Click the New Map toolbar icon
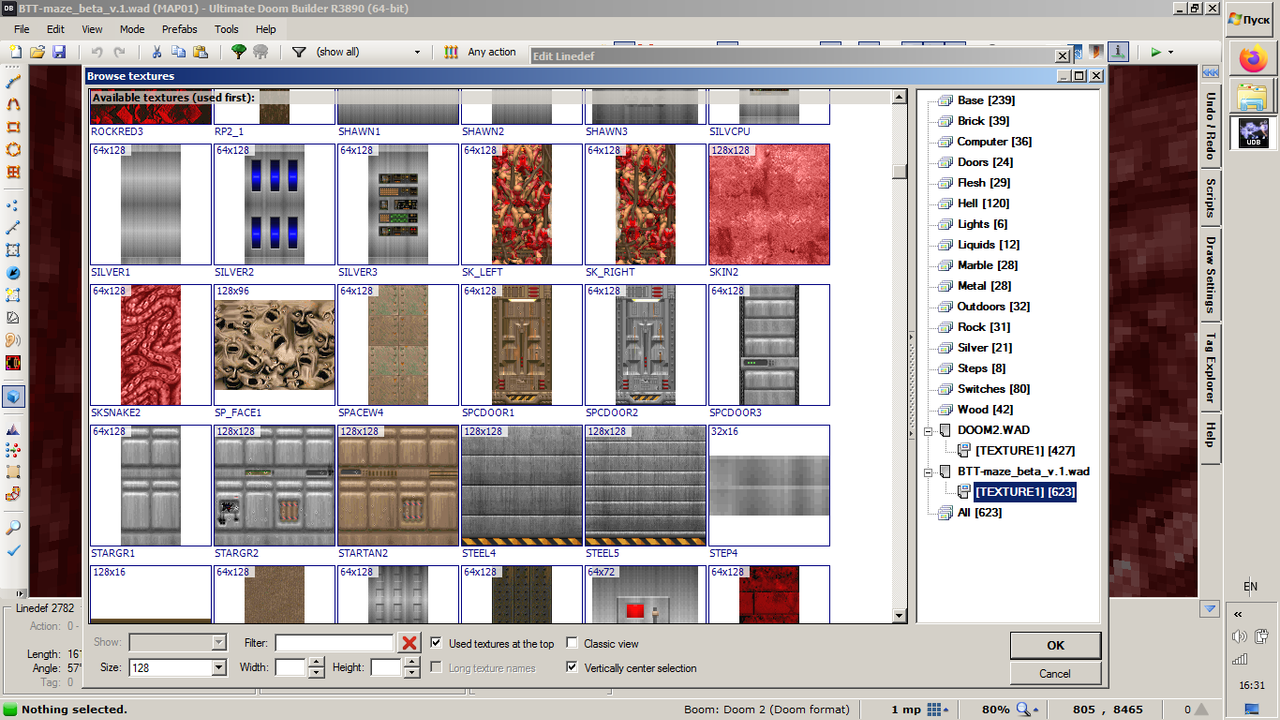The height and width of the screenshot is (720, 1280). point(15,52)
